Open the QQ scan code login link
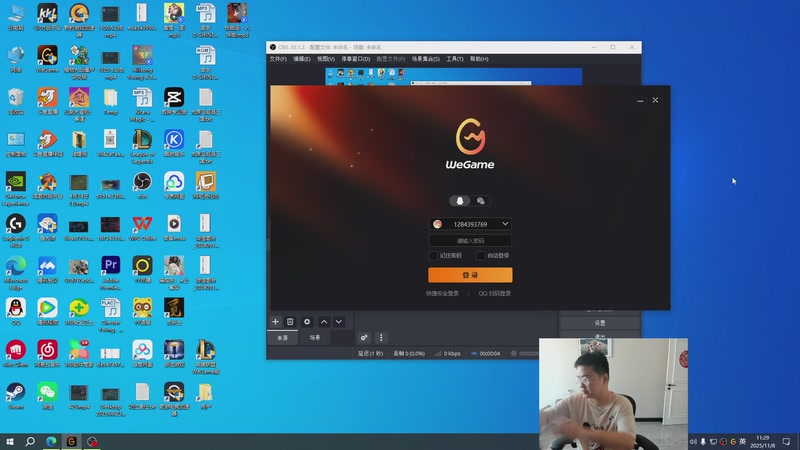The width and height of the screenshot is (800, 450). pos(494,293)
